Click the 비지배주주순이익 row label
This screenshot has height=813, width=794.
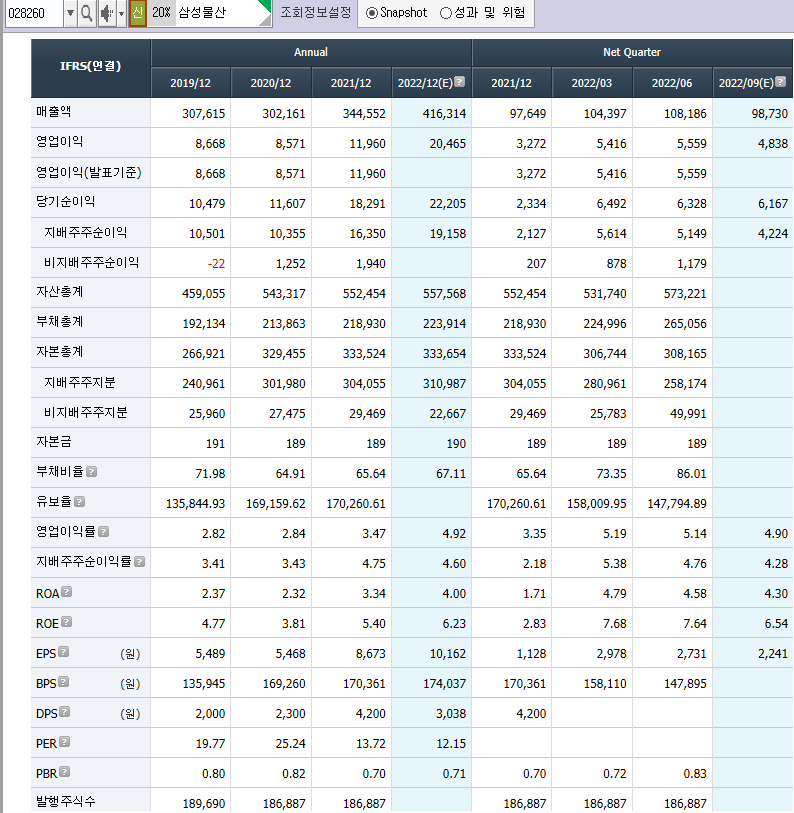point(91,262)
